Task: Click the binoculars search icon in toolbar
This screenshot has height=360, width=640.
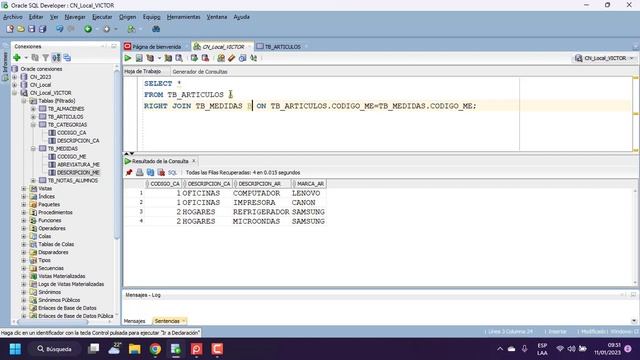Action: click(156, 29)
